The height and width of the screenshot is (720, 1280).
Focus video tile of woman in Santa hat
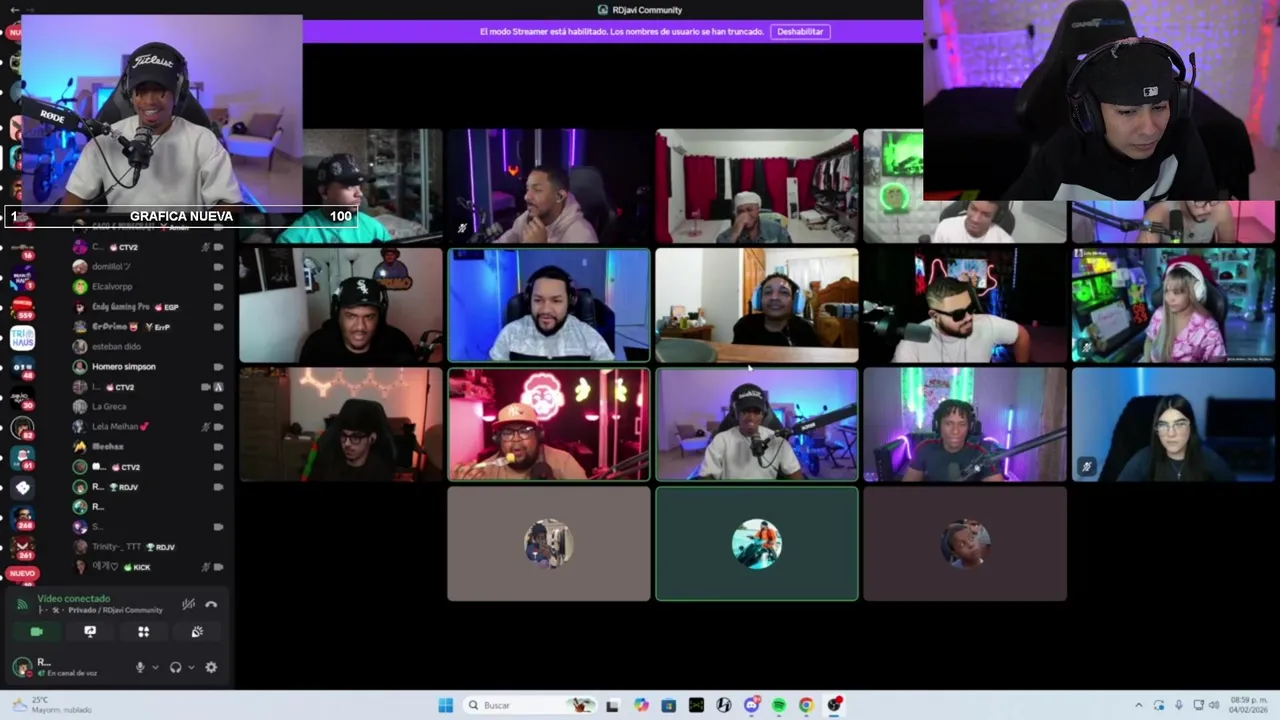1173,306
